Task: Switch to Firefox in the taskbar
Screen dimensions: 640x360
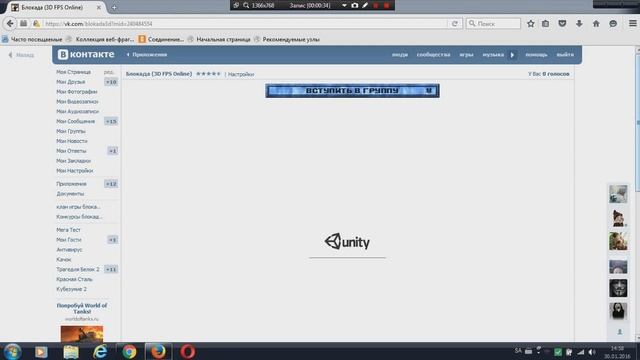Action: 158,351
